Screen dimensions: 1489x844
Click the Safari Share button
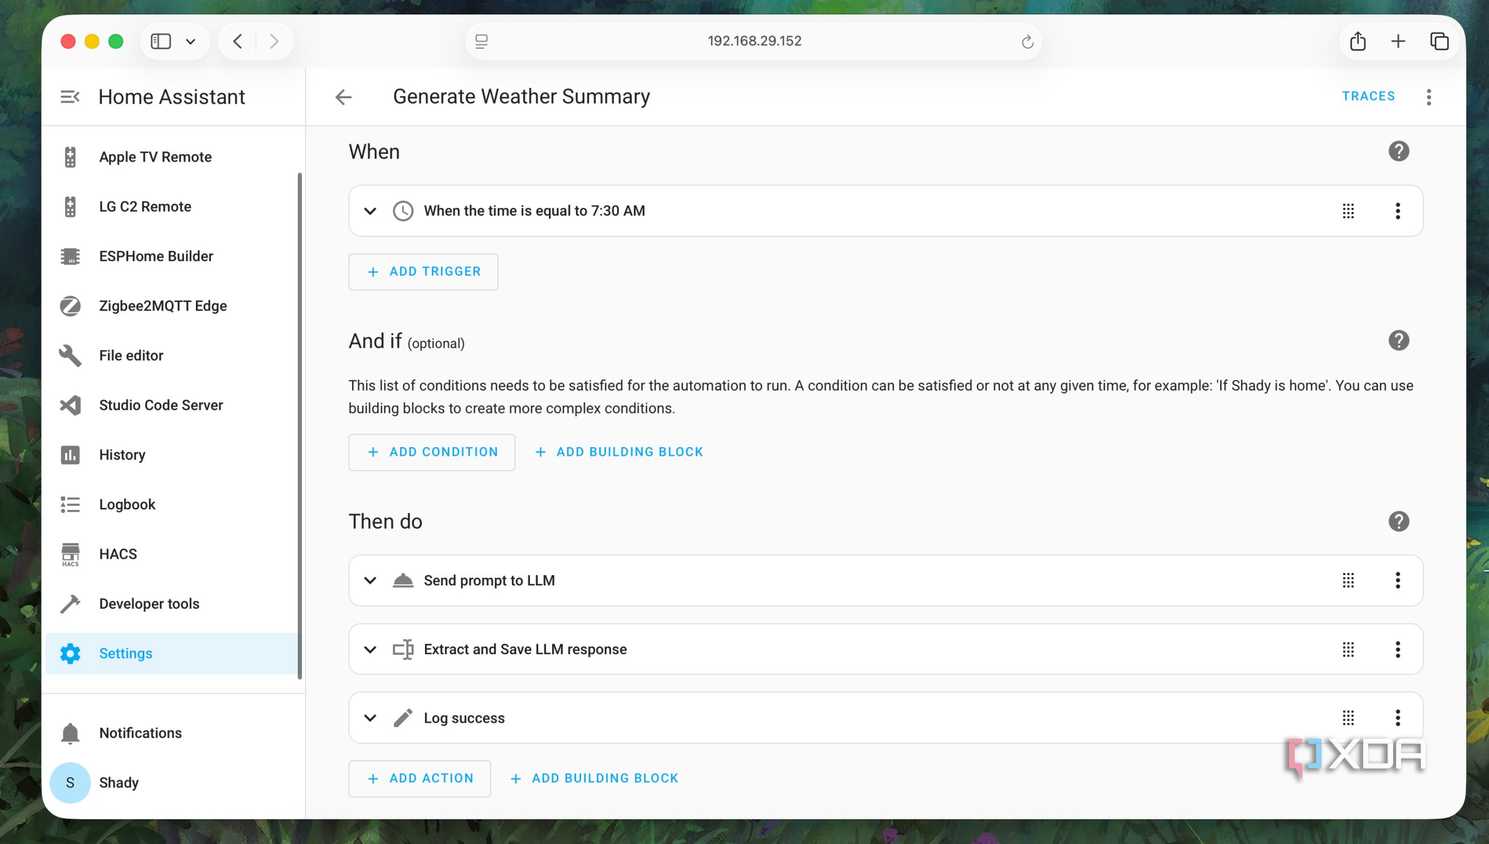[x=1358, y=41]
